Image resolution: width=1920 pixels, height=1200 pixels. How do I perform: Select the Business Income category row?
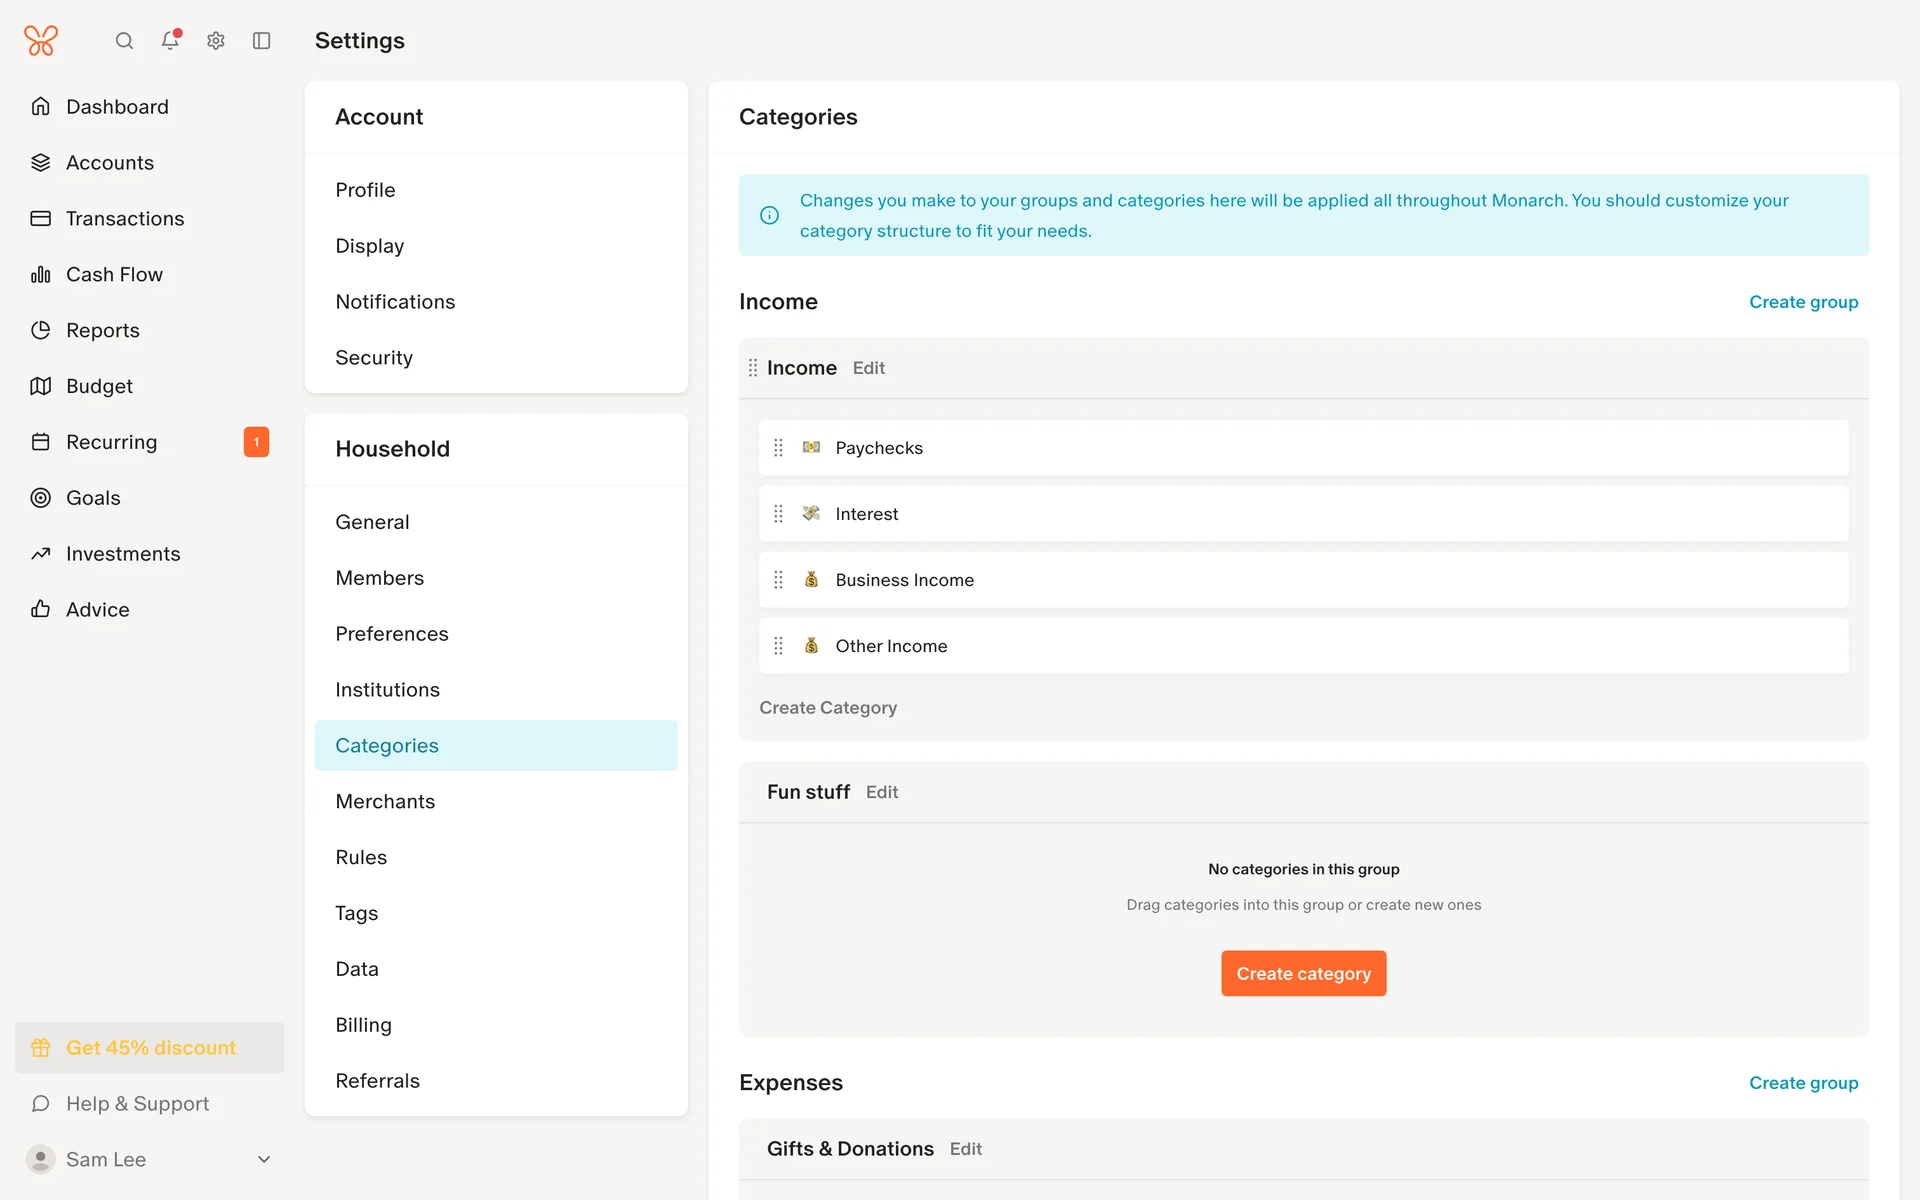tap(1303, 580)
